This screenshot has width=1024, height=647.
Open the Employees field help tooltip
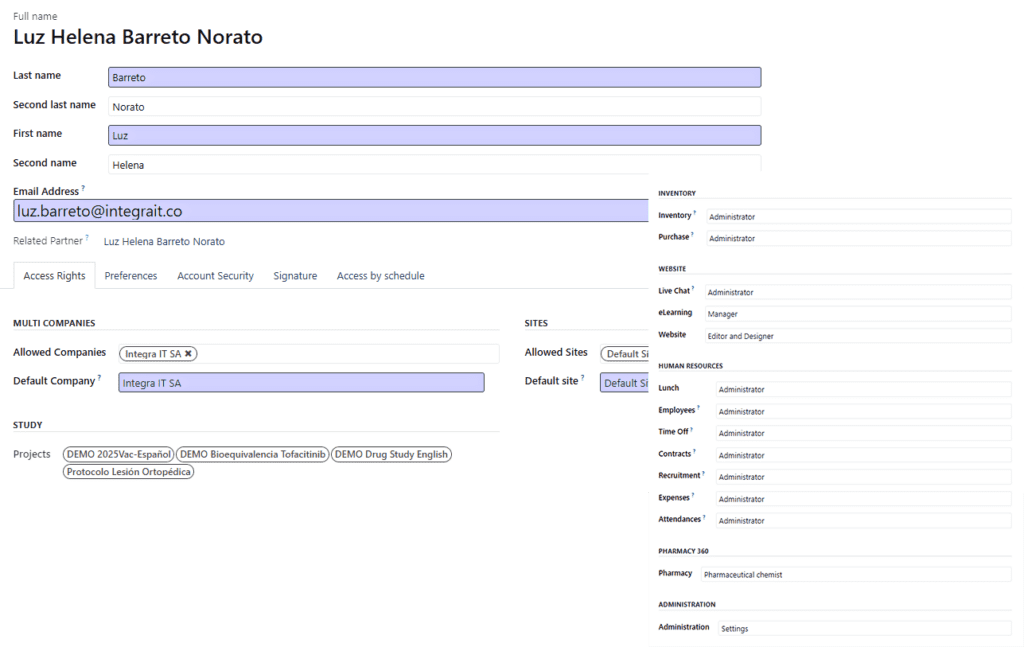697,407
